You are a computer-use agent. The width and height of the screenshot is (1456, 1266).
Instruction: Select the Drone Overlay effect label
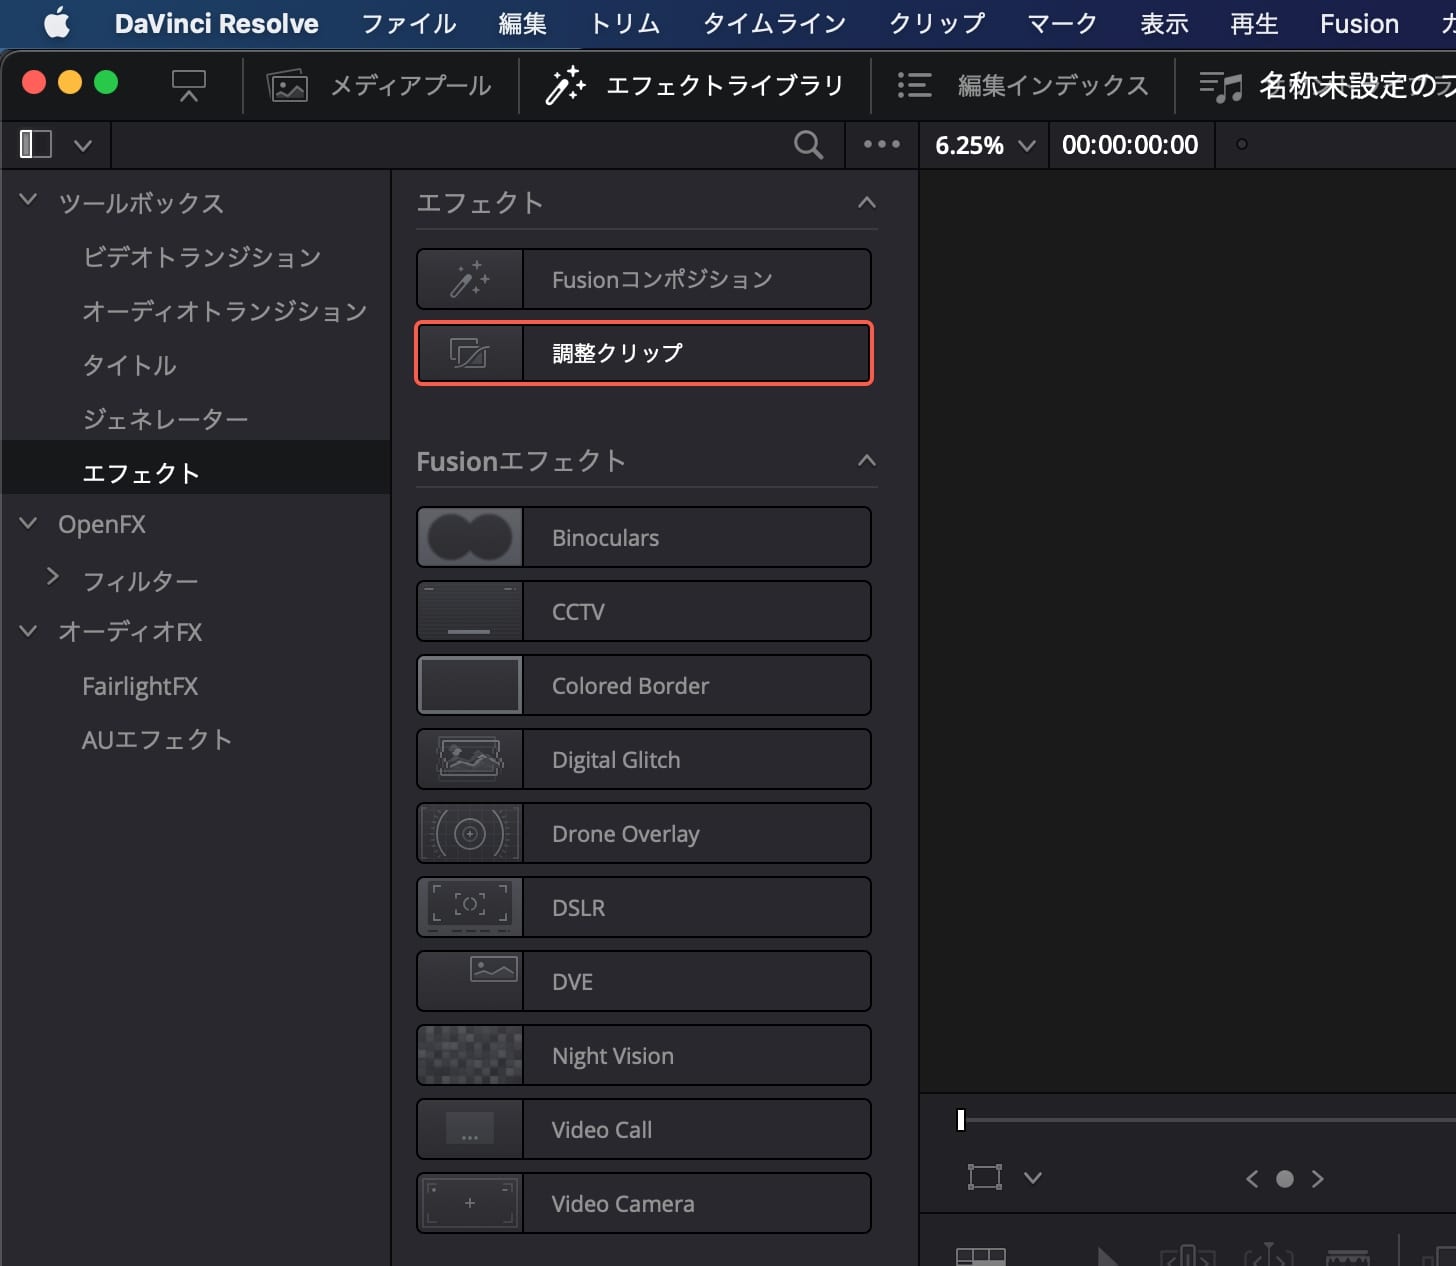click(x=626, y=834)
